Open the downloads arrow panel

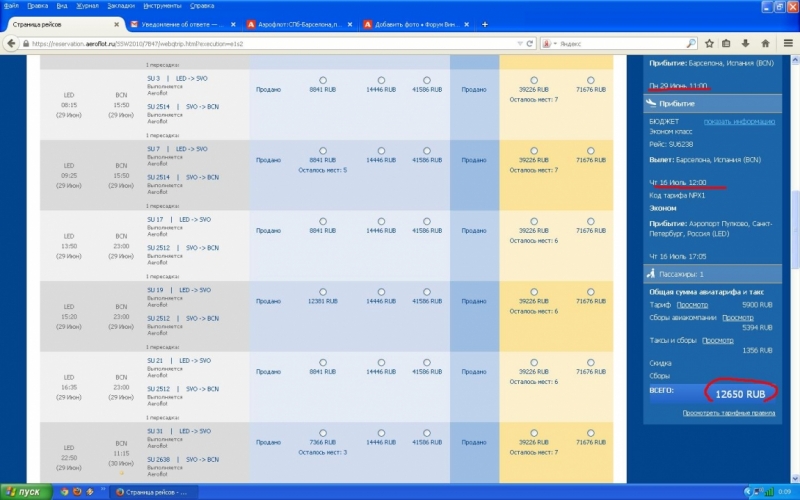click(x=746, y=43)
